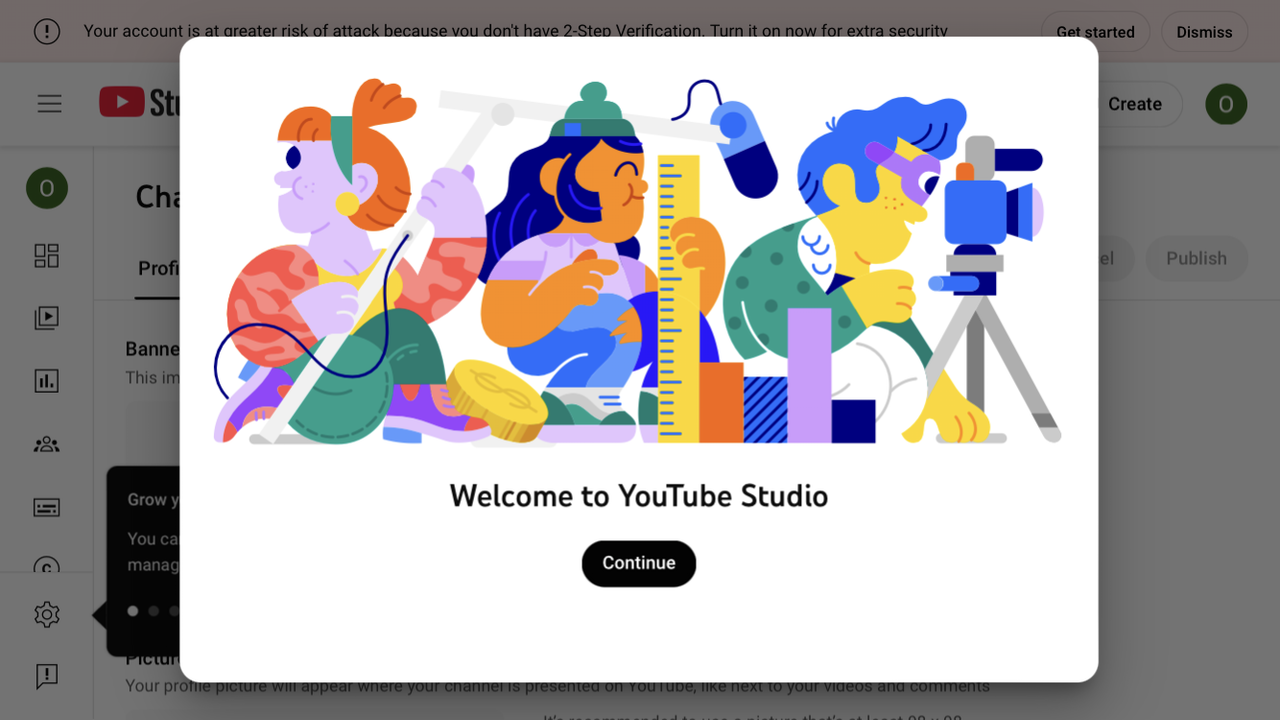Open Settings via the gear icon
Viewport: 1280px width, 720px height.
[47, 614]
